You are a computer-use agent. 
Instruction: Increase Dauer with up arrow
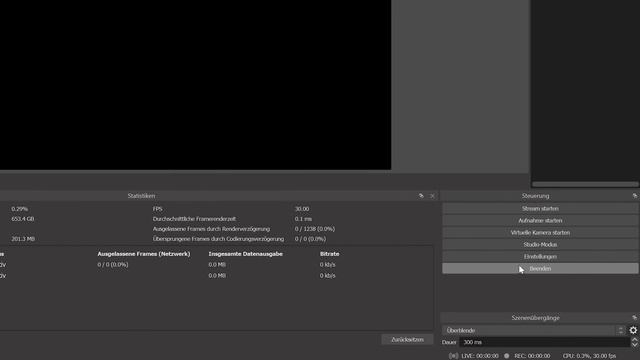pos(635,340)
